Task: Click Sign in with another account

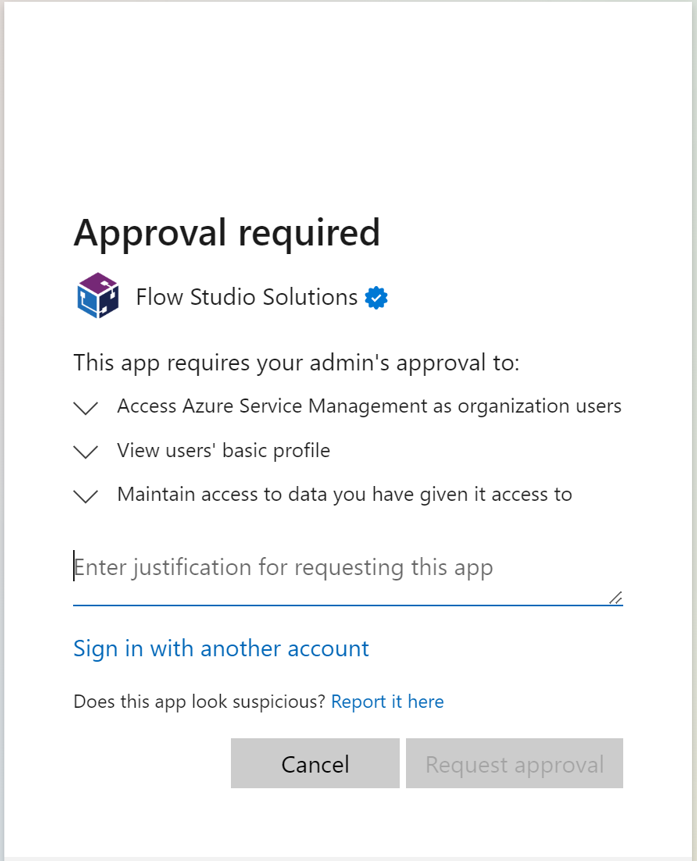Action: pyautogui.click(x=221, y=648)
